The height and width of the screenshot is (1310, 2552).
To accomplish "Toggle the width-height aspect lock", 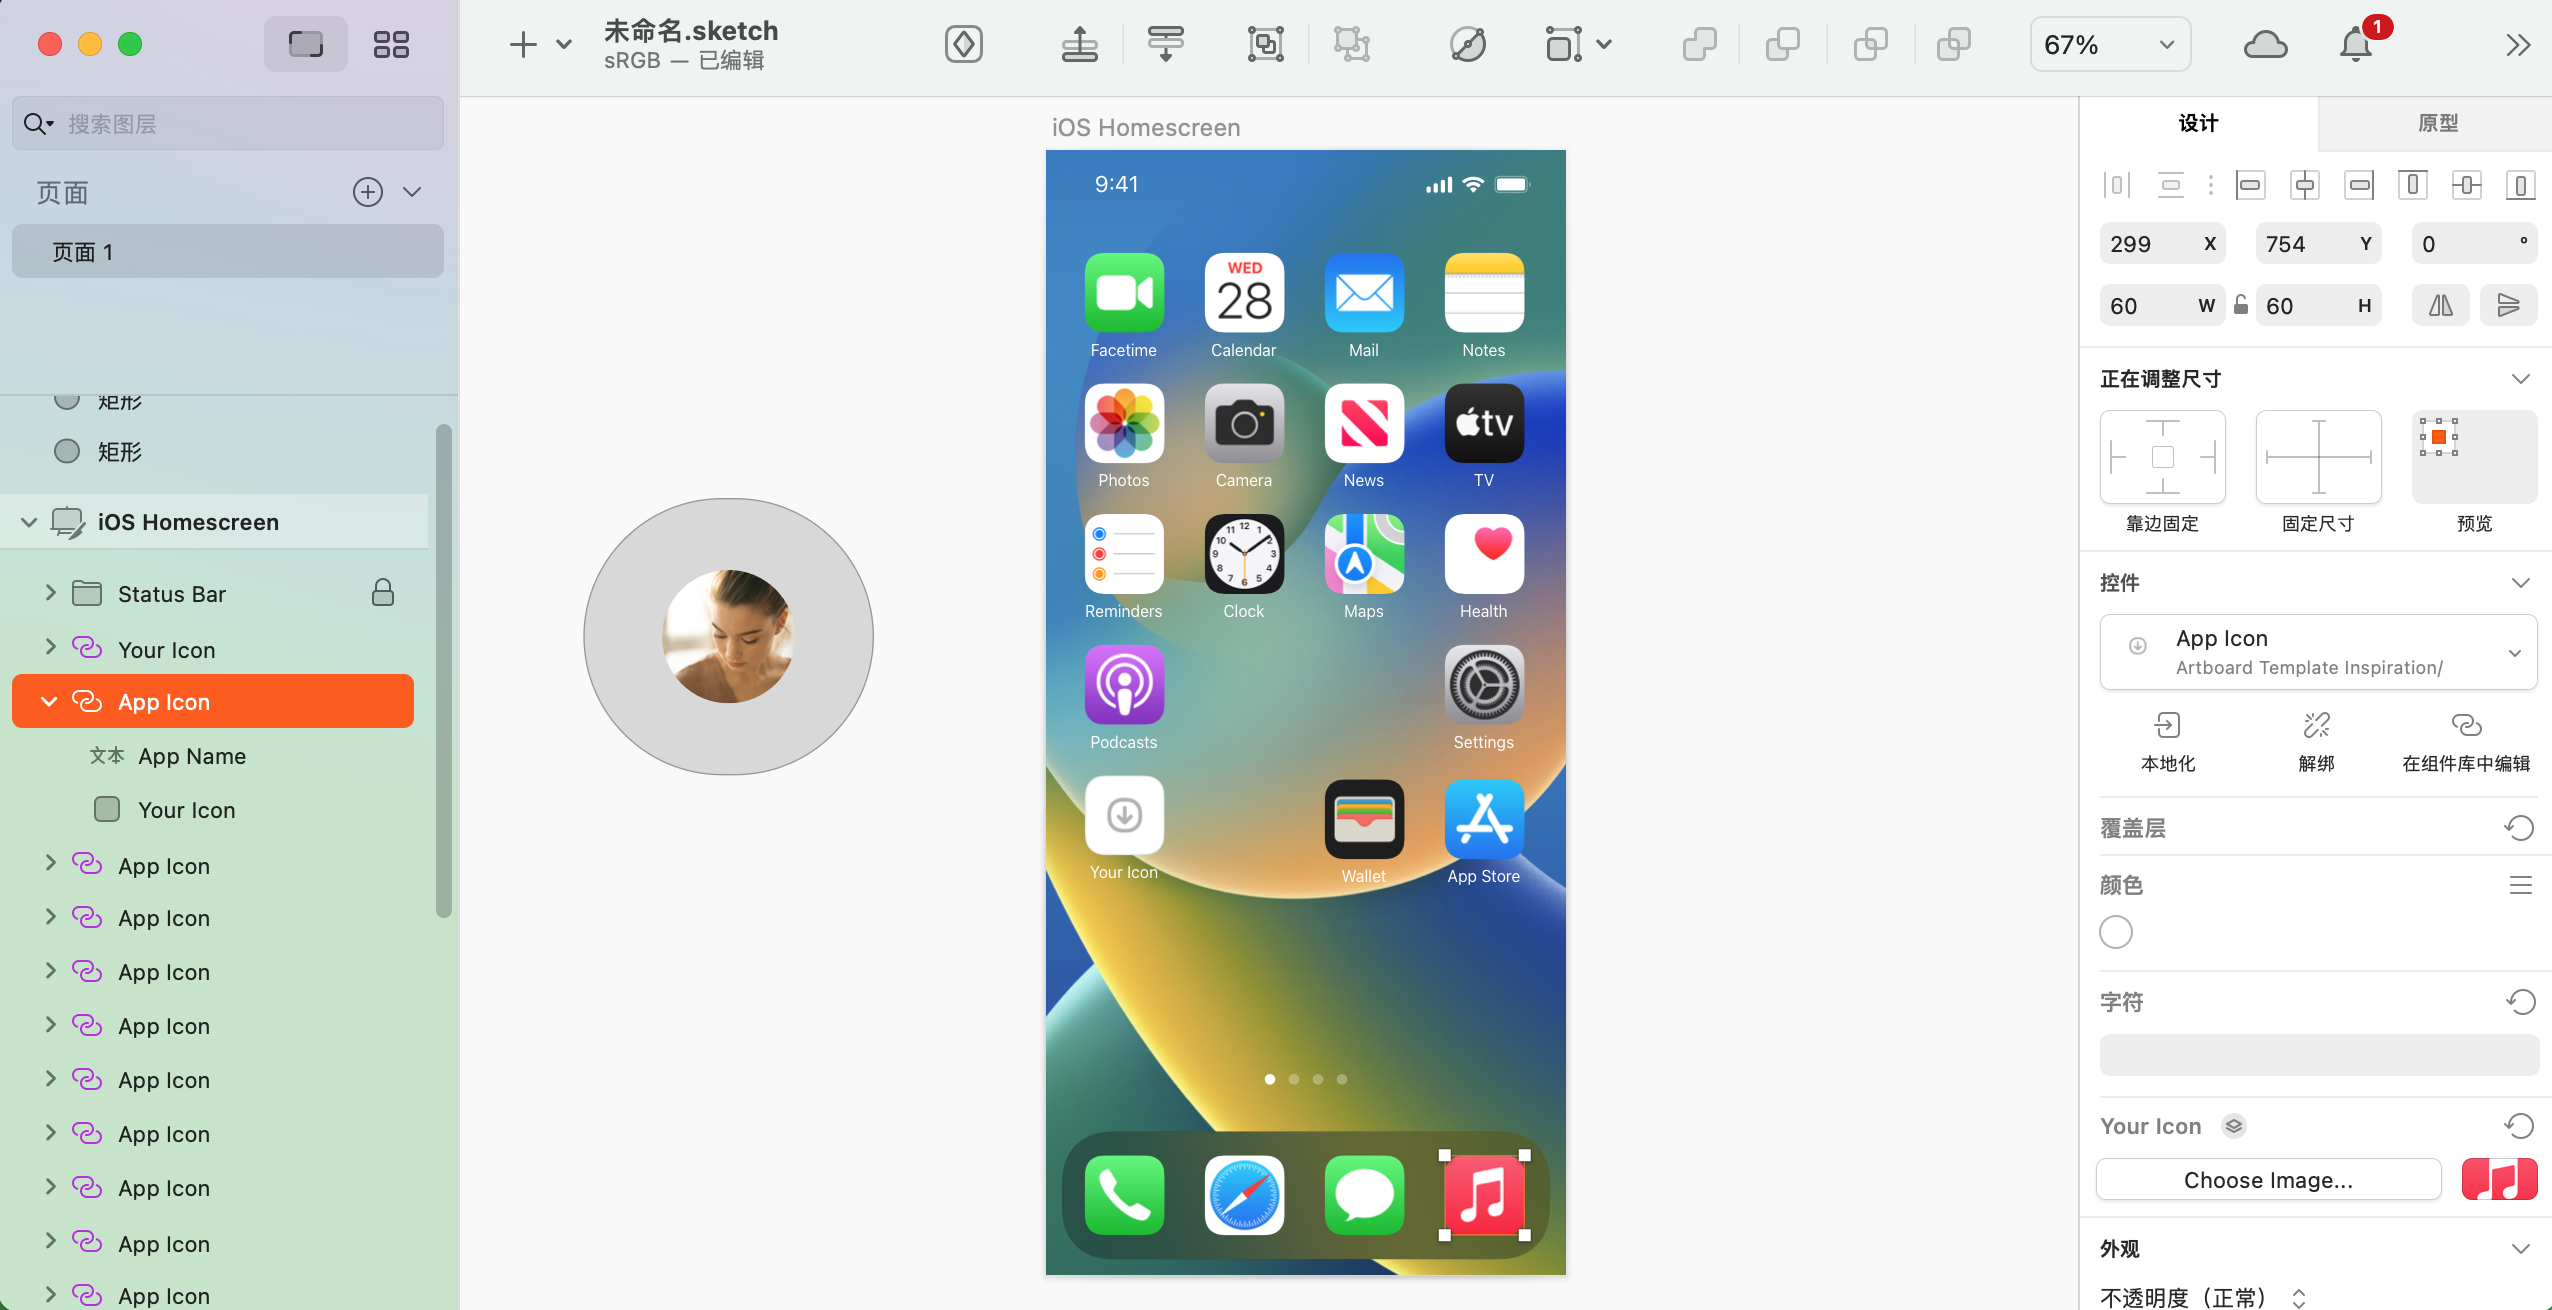I will point(2241,305).
